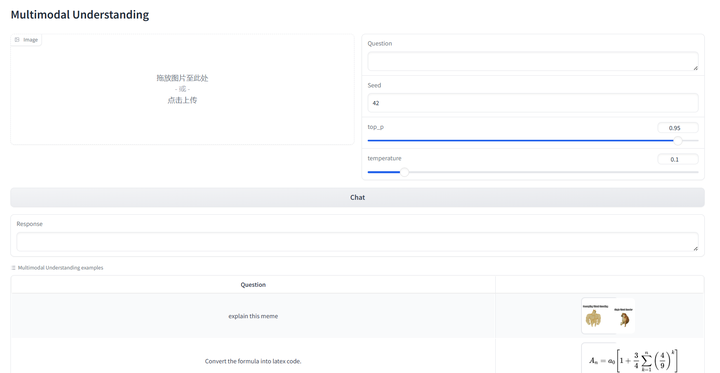Click the Multimodal Understanding examples list icon
Screen dimensions: 720x373
(x=13, y=267)
